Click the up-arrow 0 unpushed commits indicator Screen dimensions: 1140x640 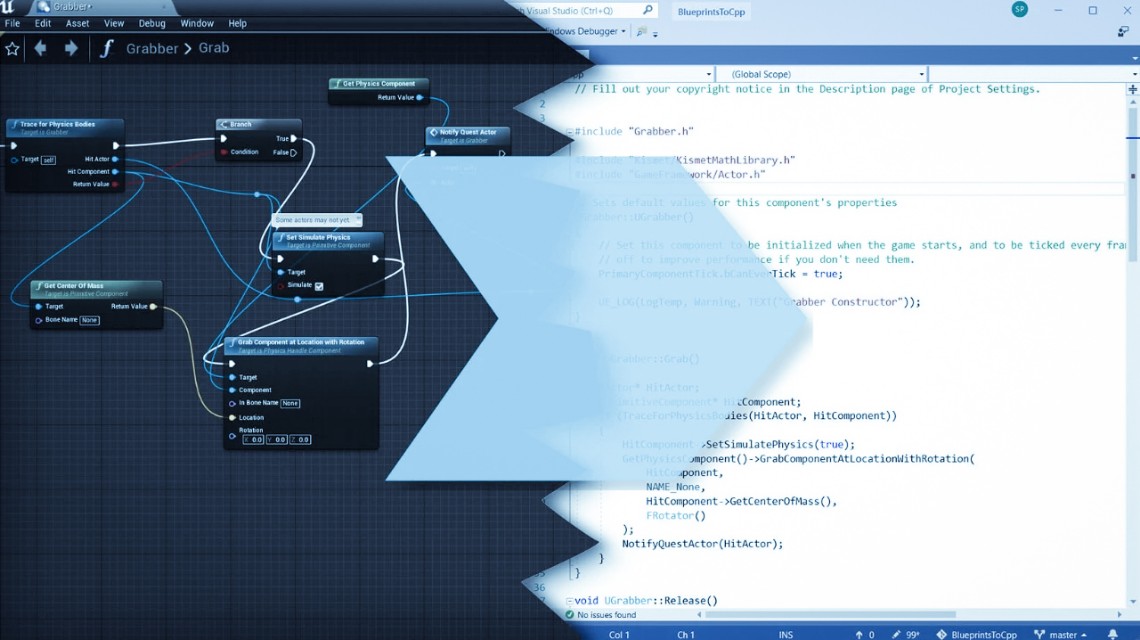coord(864,634)
